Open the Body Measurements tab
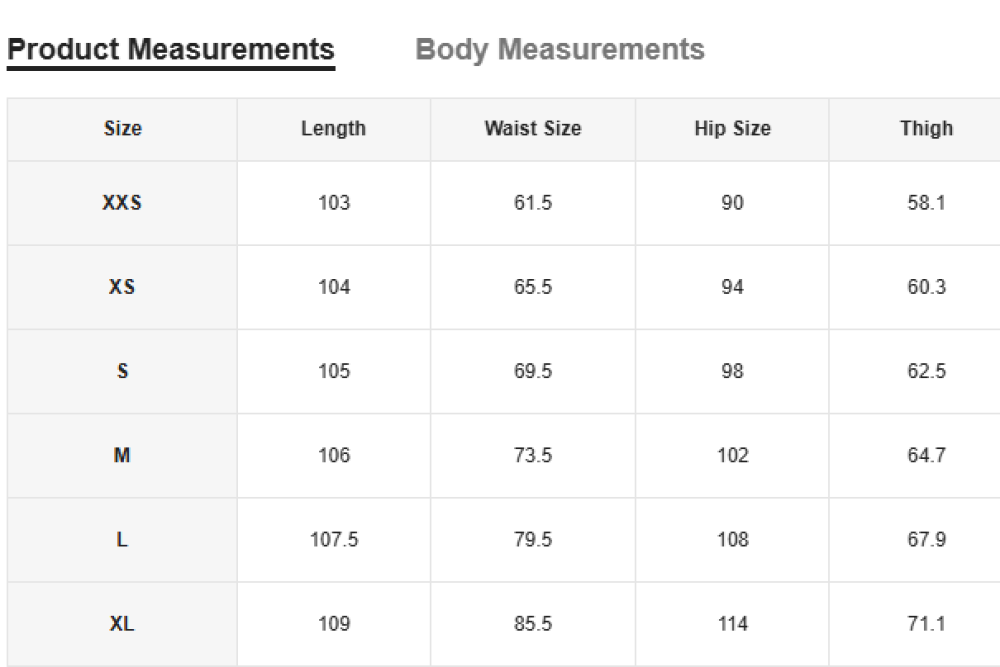Image resolution: width=1000 pixels, height=667 pixels. pos(559,50)
